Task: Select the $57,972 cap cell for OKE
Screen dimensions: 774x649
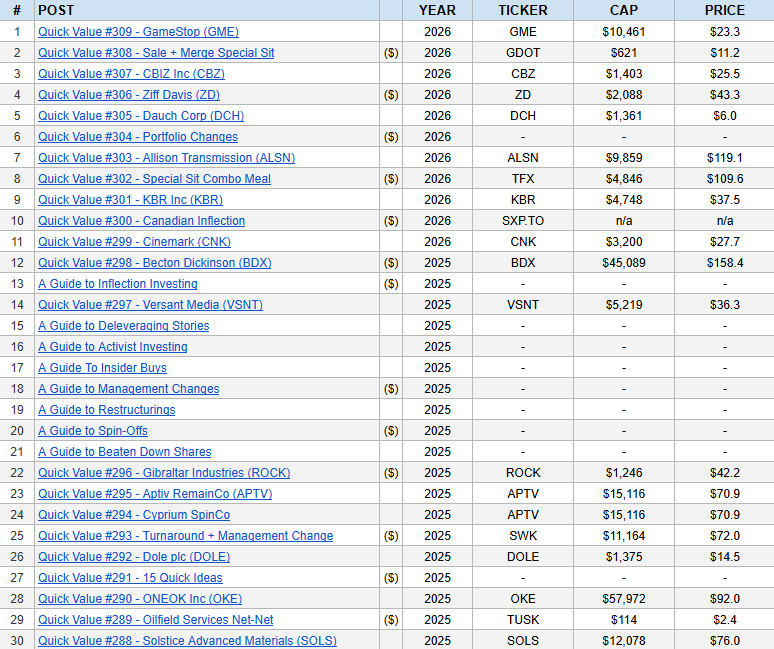Action: [624, 598]
